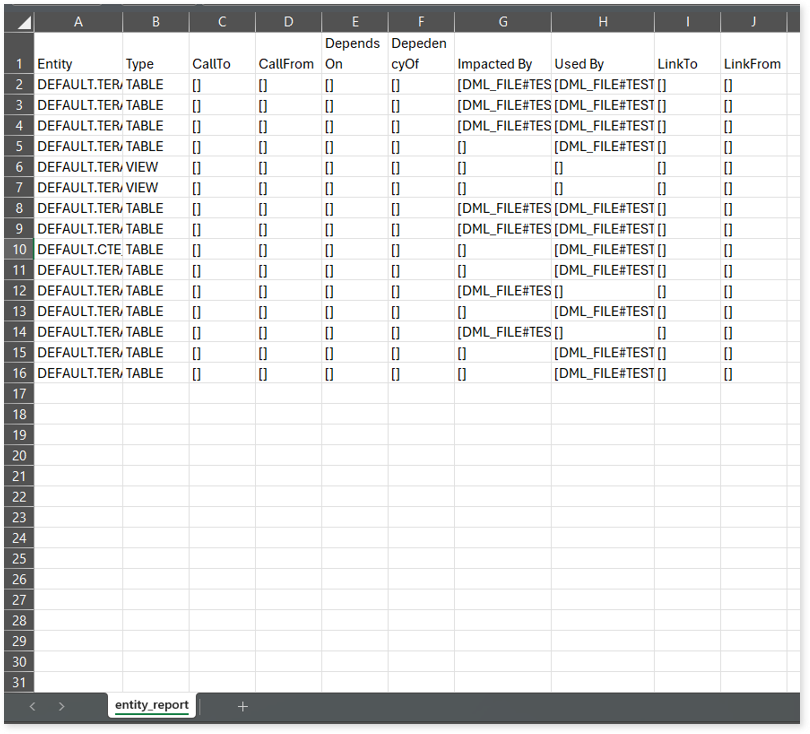Click DEFAULT.CTE entity cell in row 10
Image resolution: width=810 pixels, height=734 pixels.
78,249
